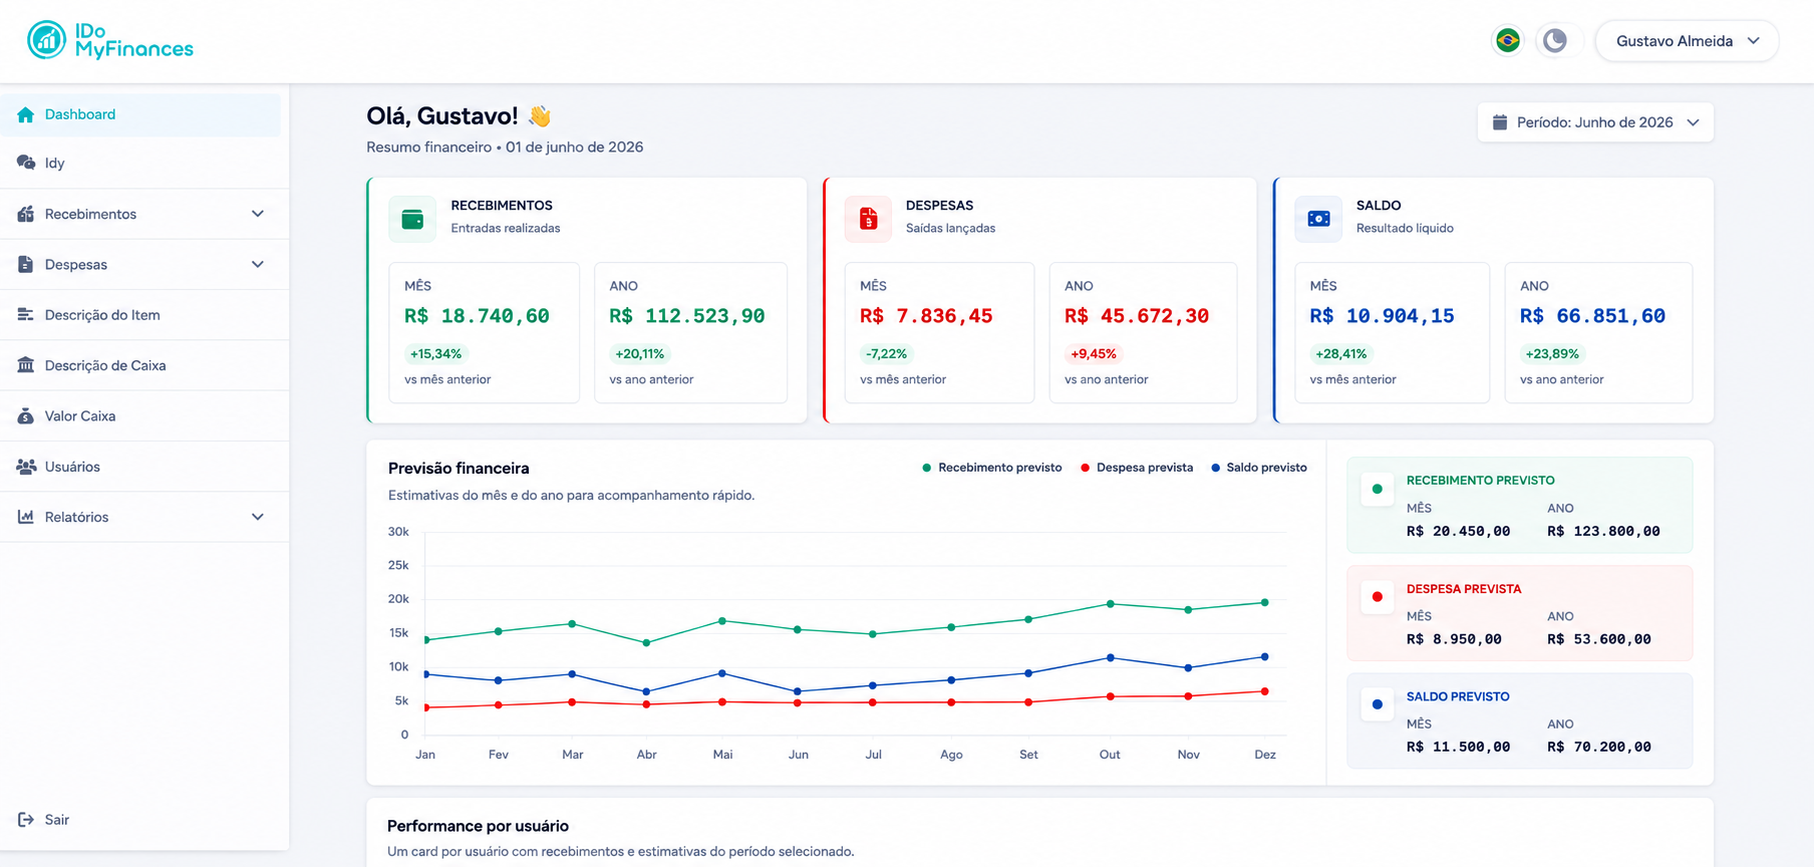The width and height of the screenshot is (1814, 867).
Task: Click the Dashboard home icon
Action: [x=26, y=115]
